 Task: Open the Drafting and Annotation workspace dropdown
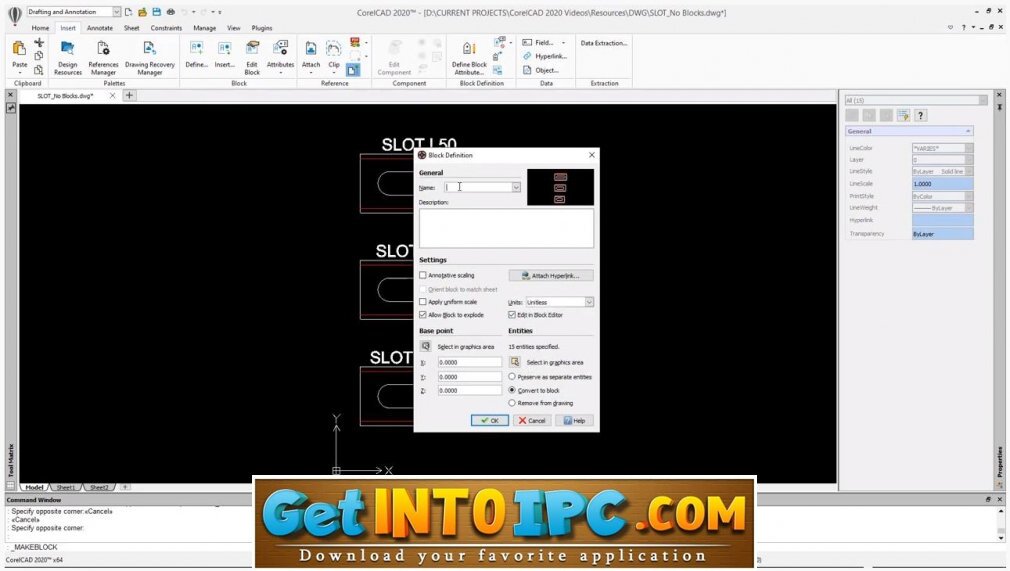tap(116, 12)
